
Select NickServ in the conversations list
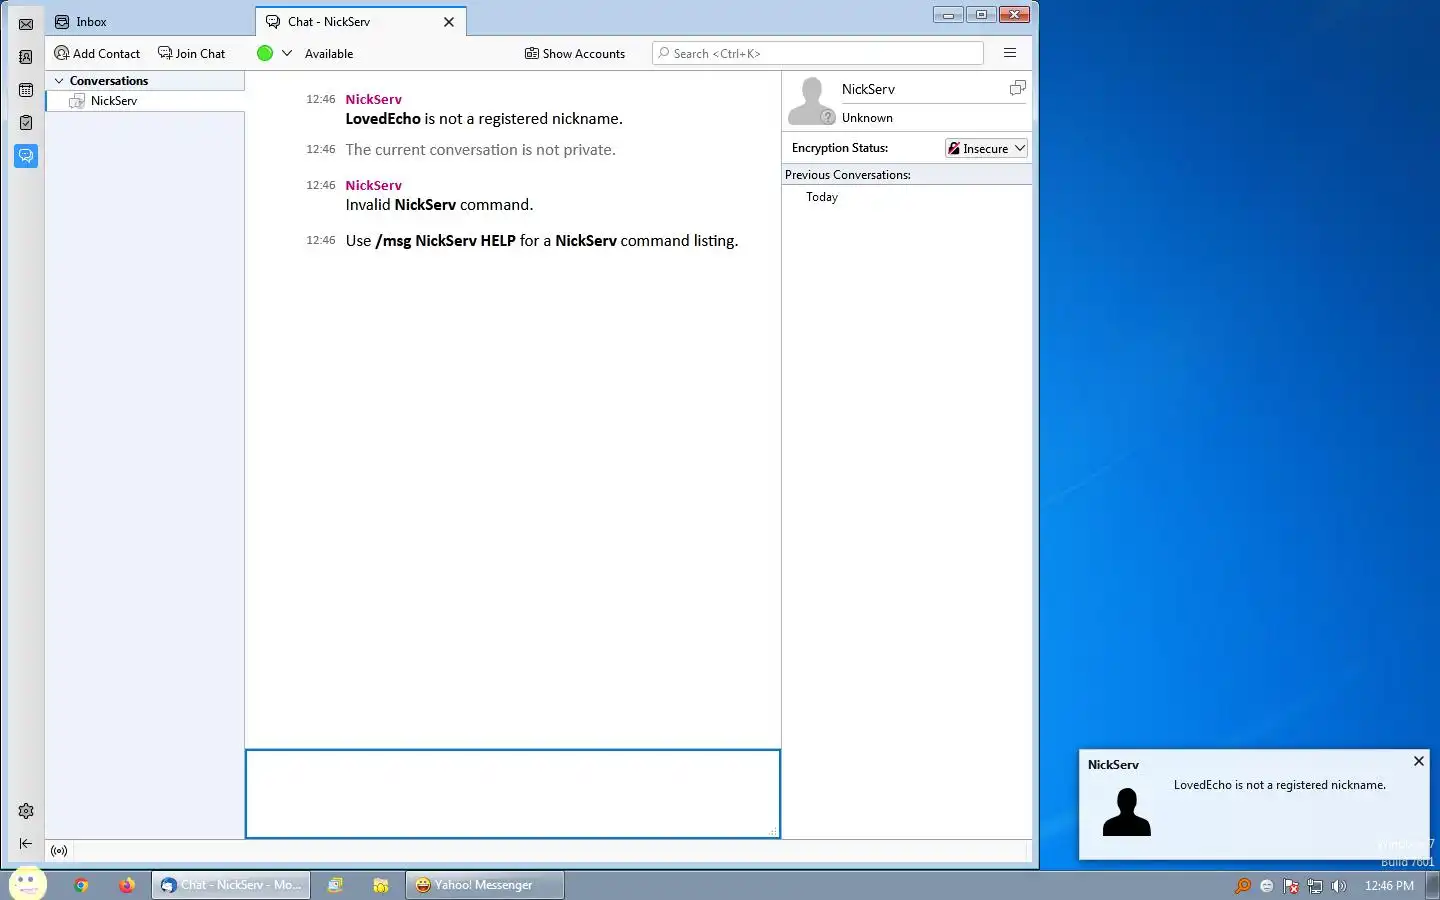[145, 101]
